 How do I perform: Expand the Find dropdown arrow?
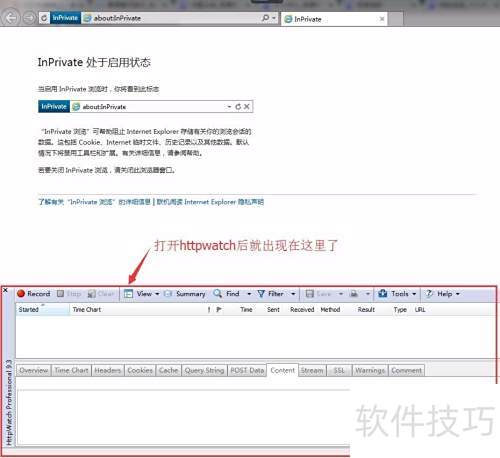tap(249, 294)
